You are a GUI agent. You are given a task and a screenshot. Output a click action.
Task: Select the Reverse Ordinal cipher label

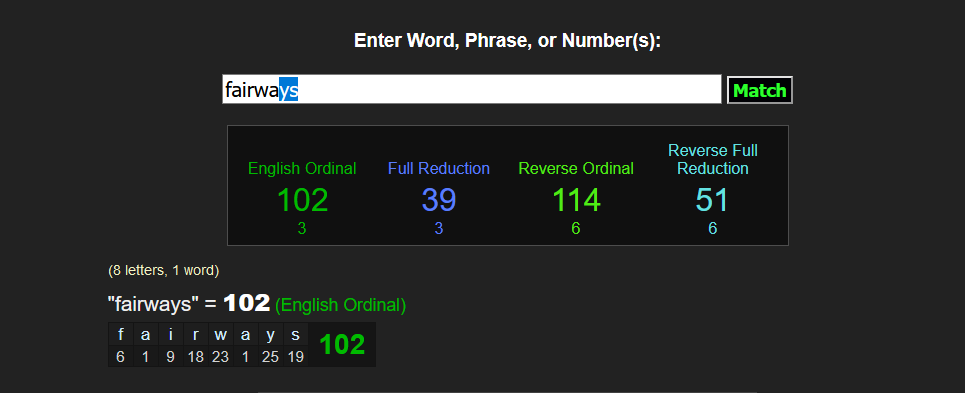[576, 169]
